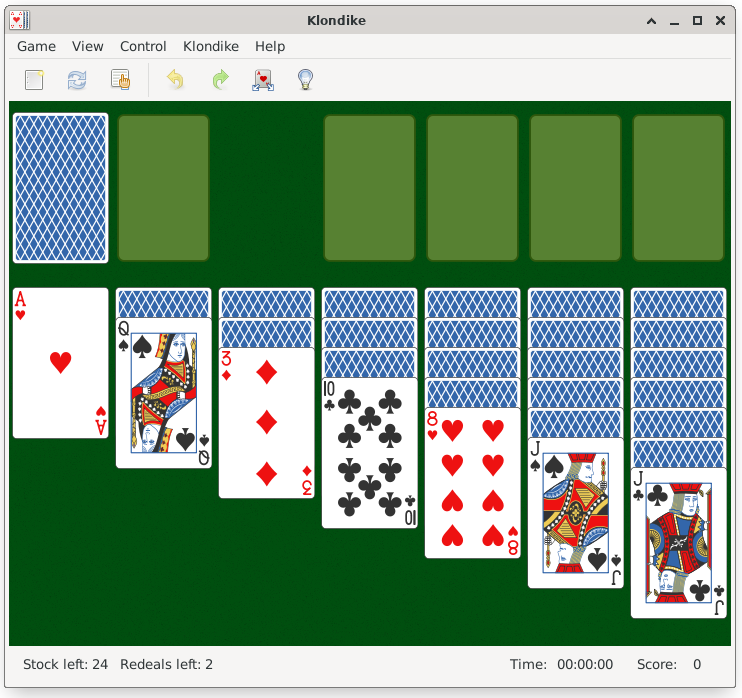Expand the Control menu

pos(143,46)
